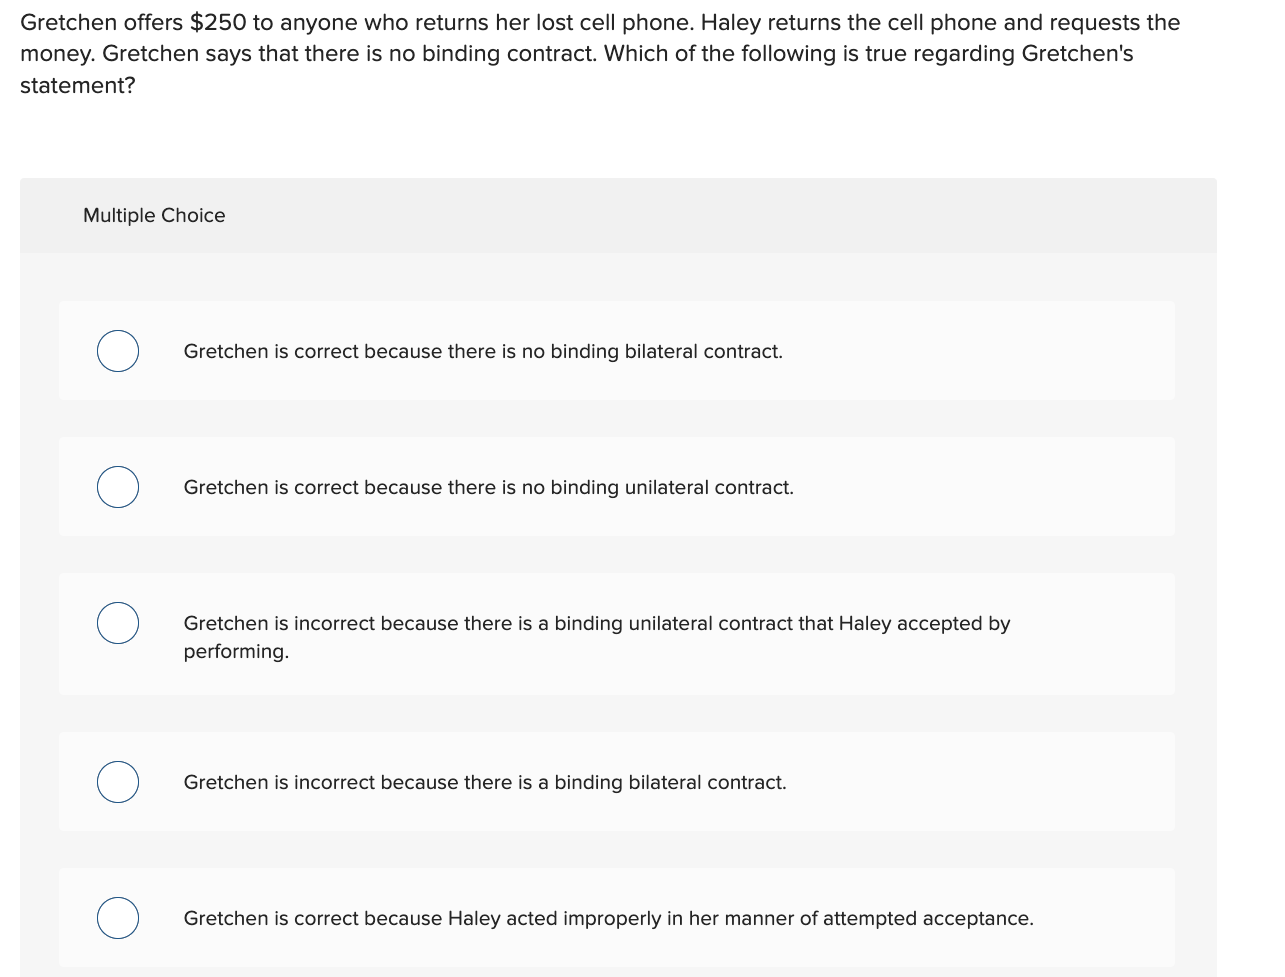Viewport: 1285px width, 977px height.
Task: Click the 'Multiple Choice' heading label
Action: tap(154, 215)
